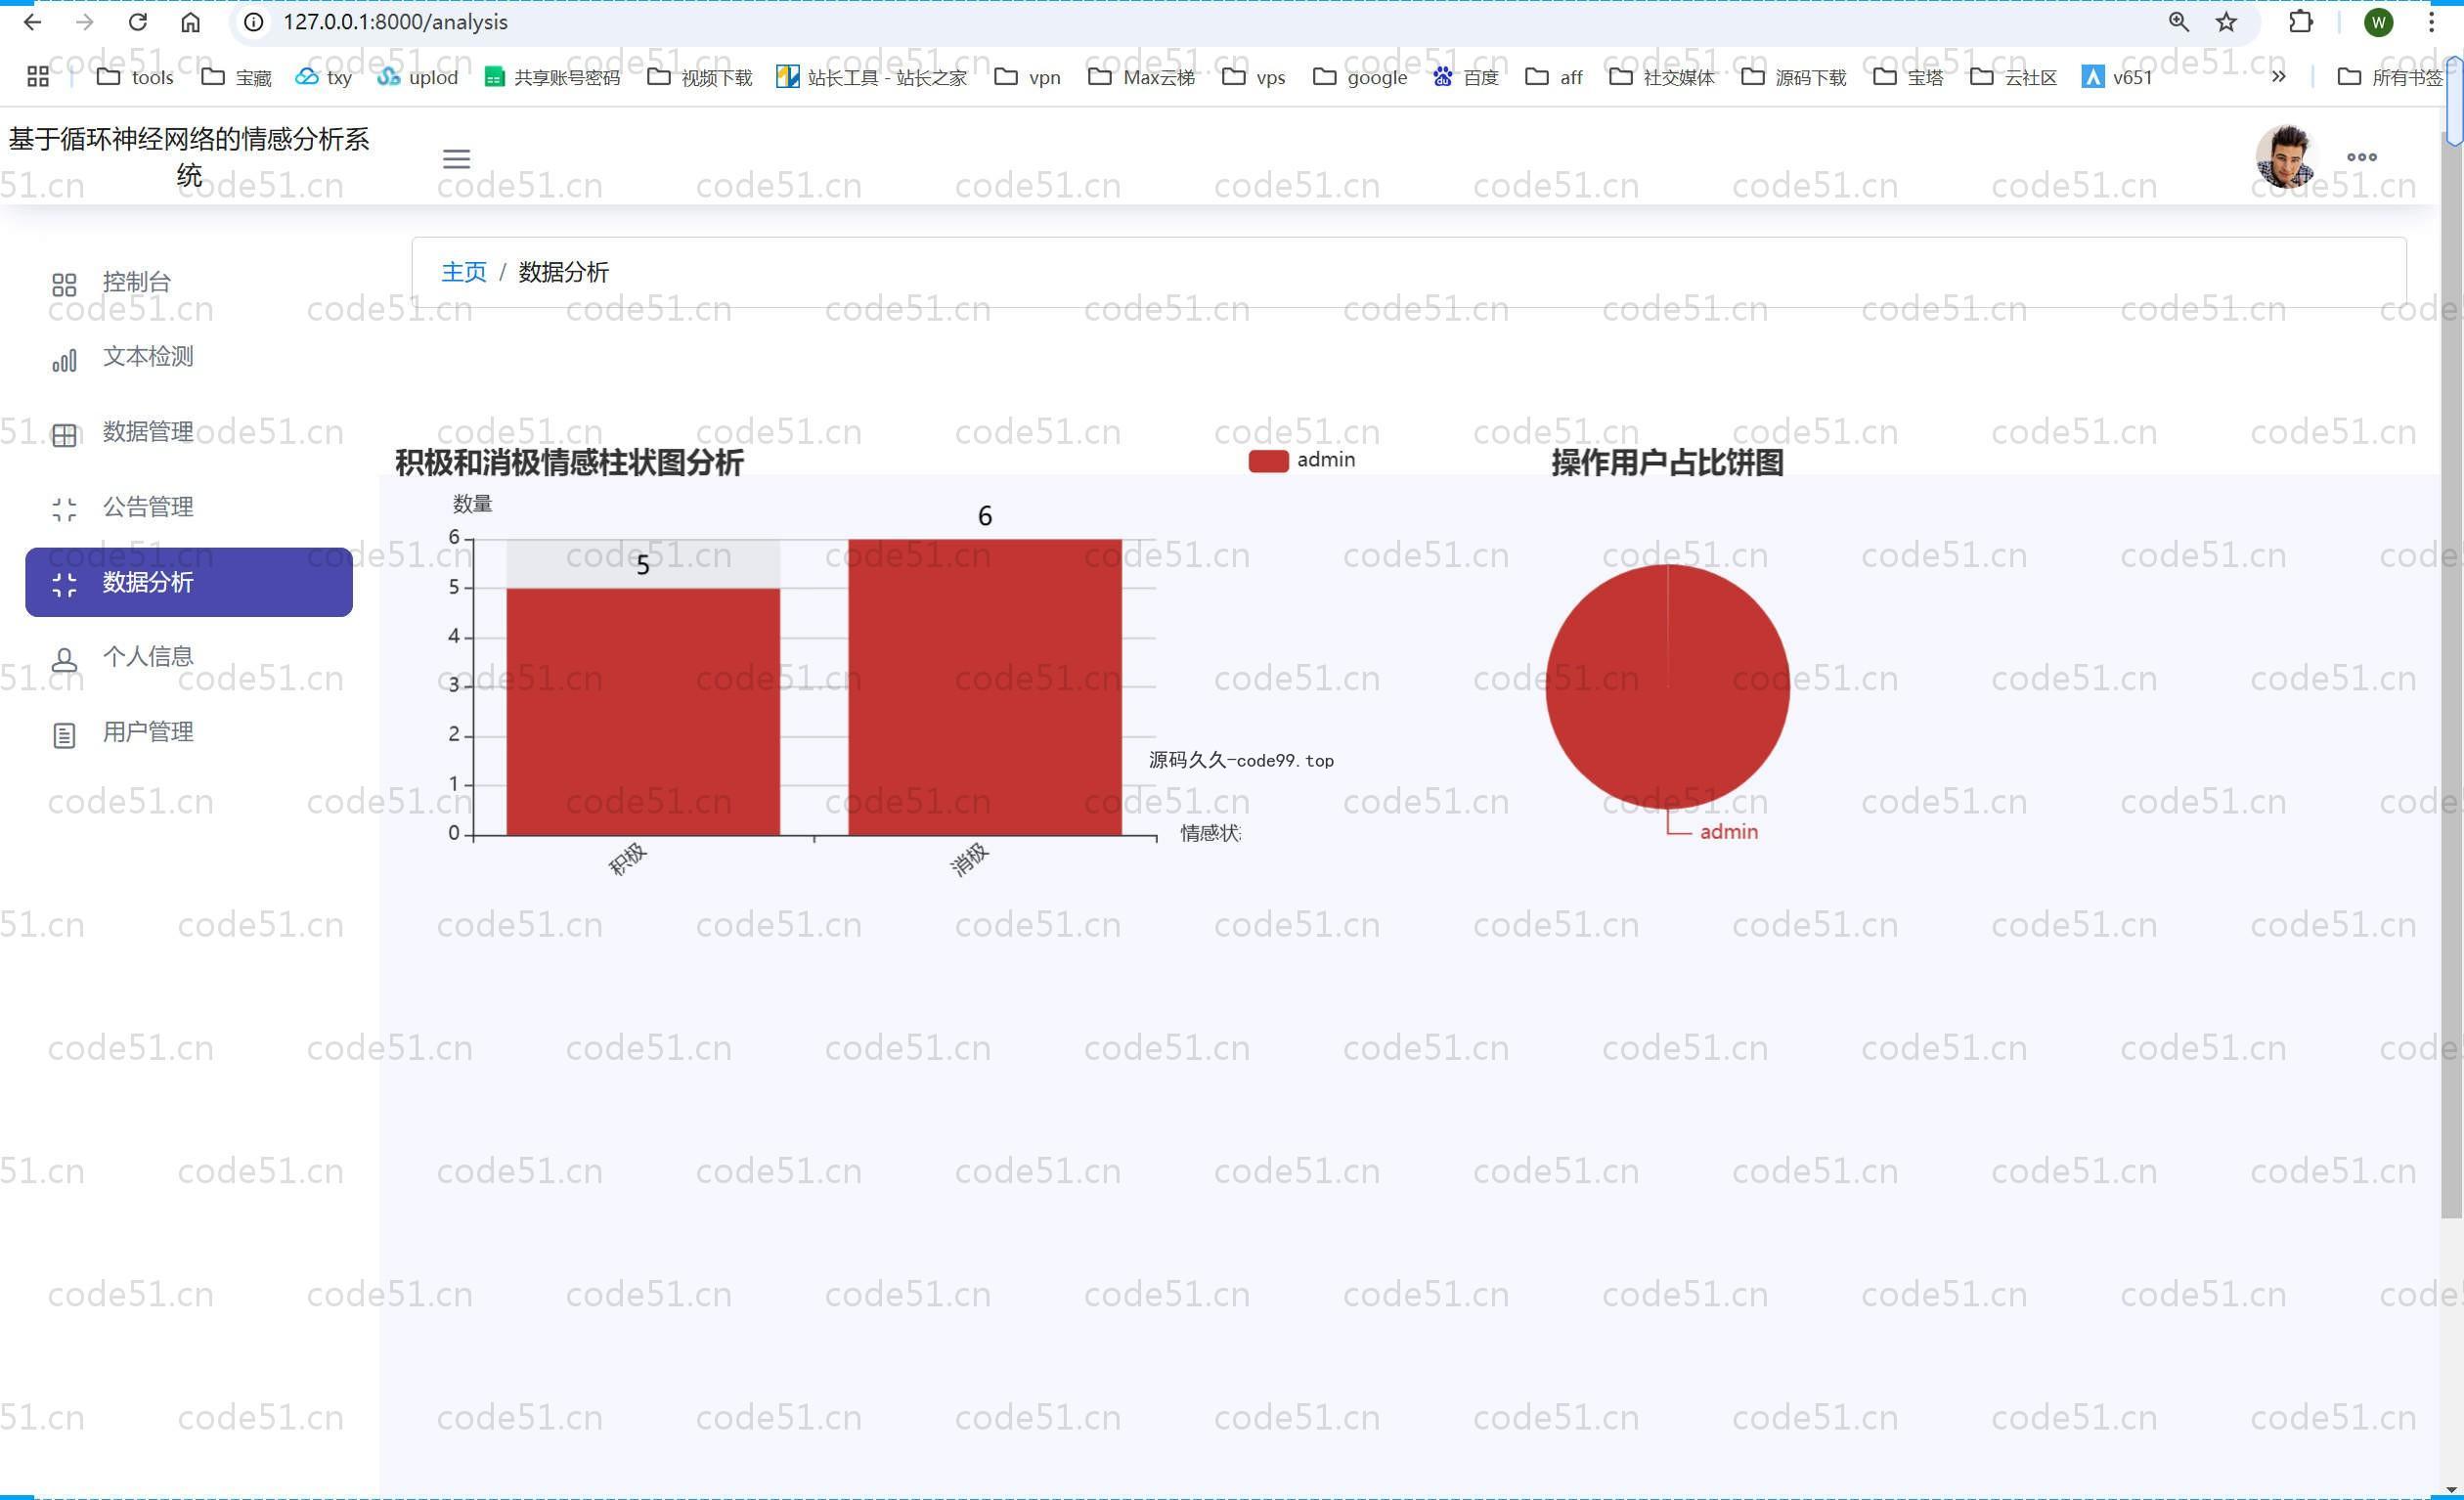Open the 数据管理 menu item

coord(189,432)
